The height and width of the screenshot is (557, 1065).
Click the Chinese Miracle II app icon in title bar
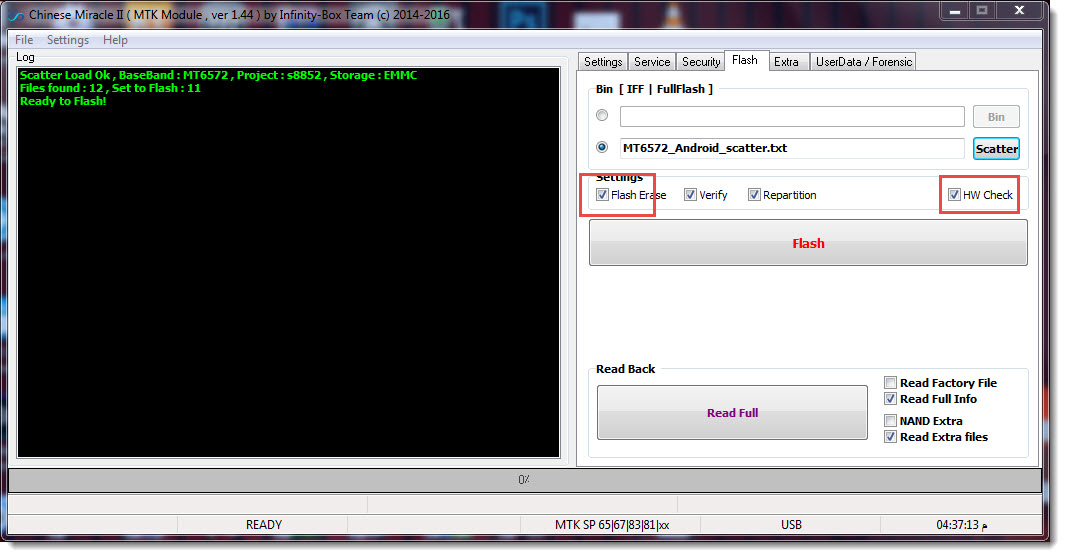click(x=15, y=15)
